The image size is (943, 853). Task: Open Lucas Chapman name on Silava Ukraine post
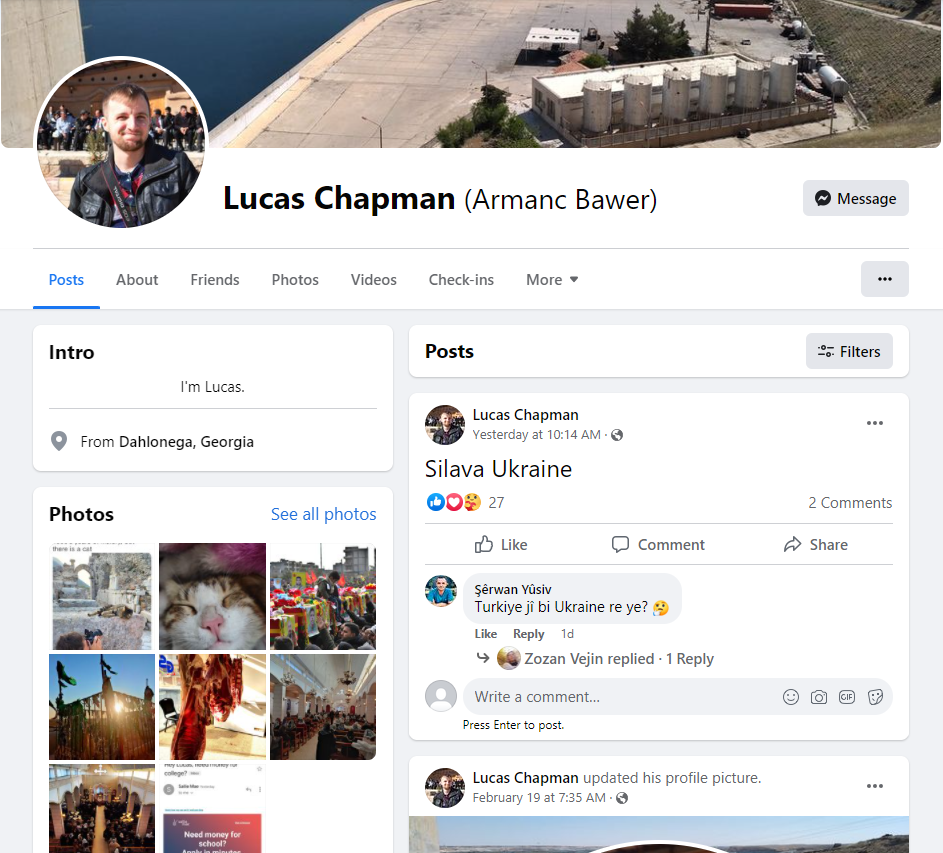[525, 415]
